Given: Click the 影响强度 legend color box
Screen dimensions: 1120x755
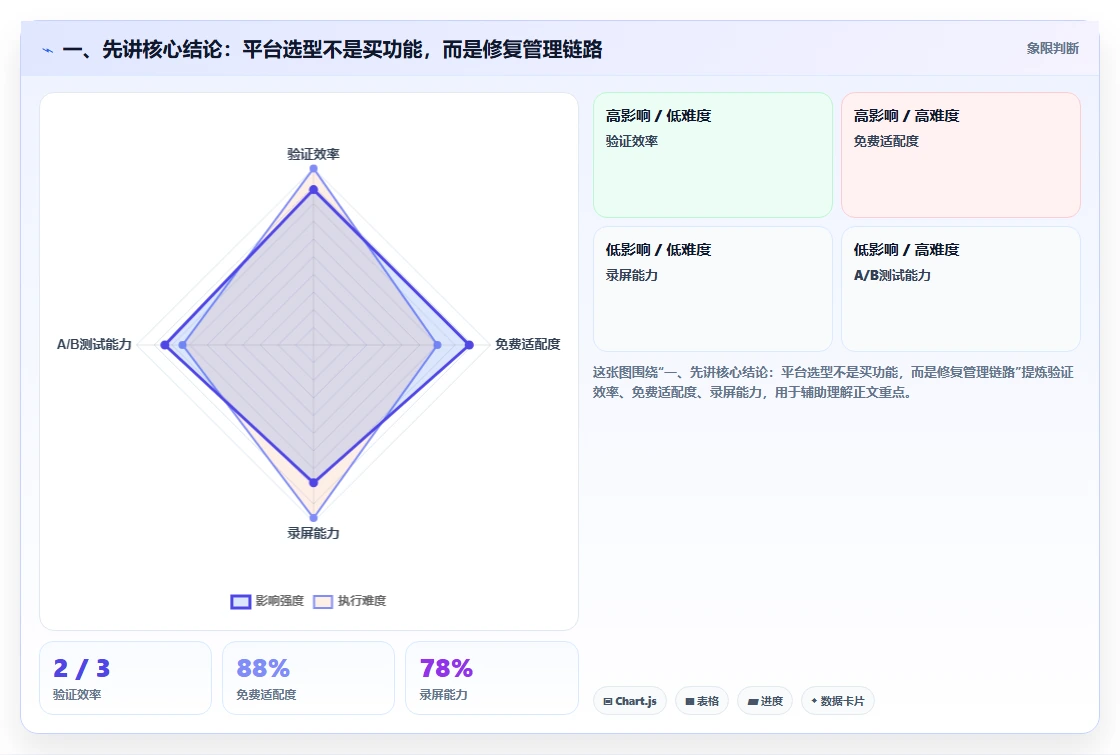Looking at the screenshot, I should (x=241, y=601).
